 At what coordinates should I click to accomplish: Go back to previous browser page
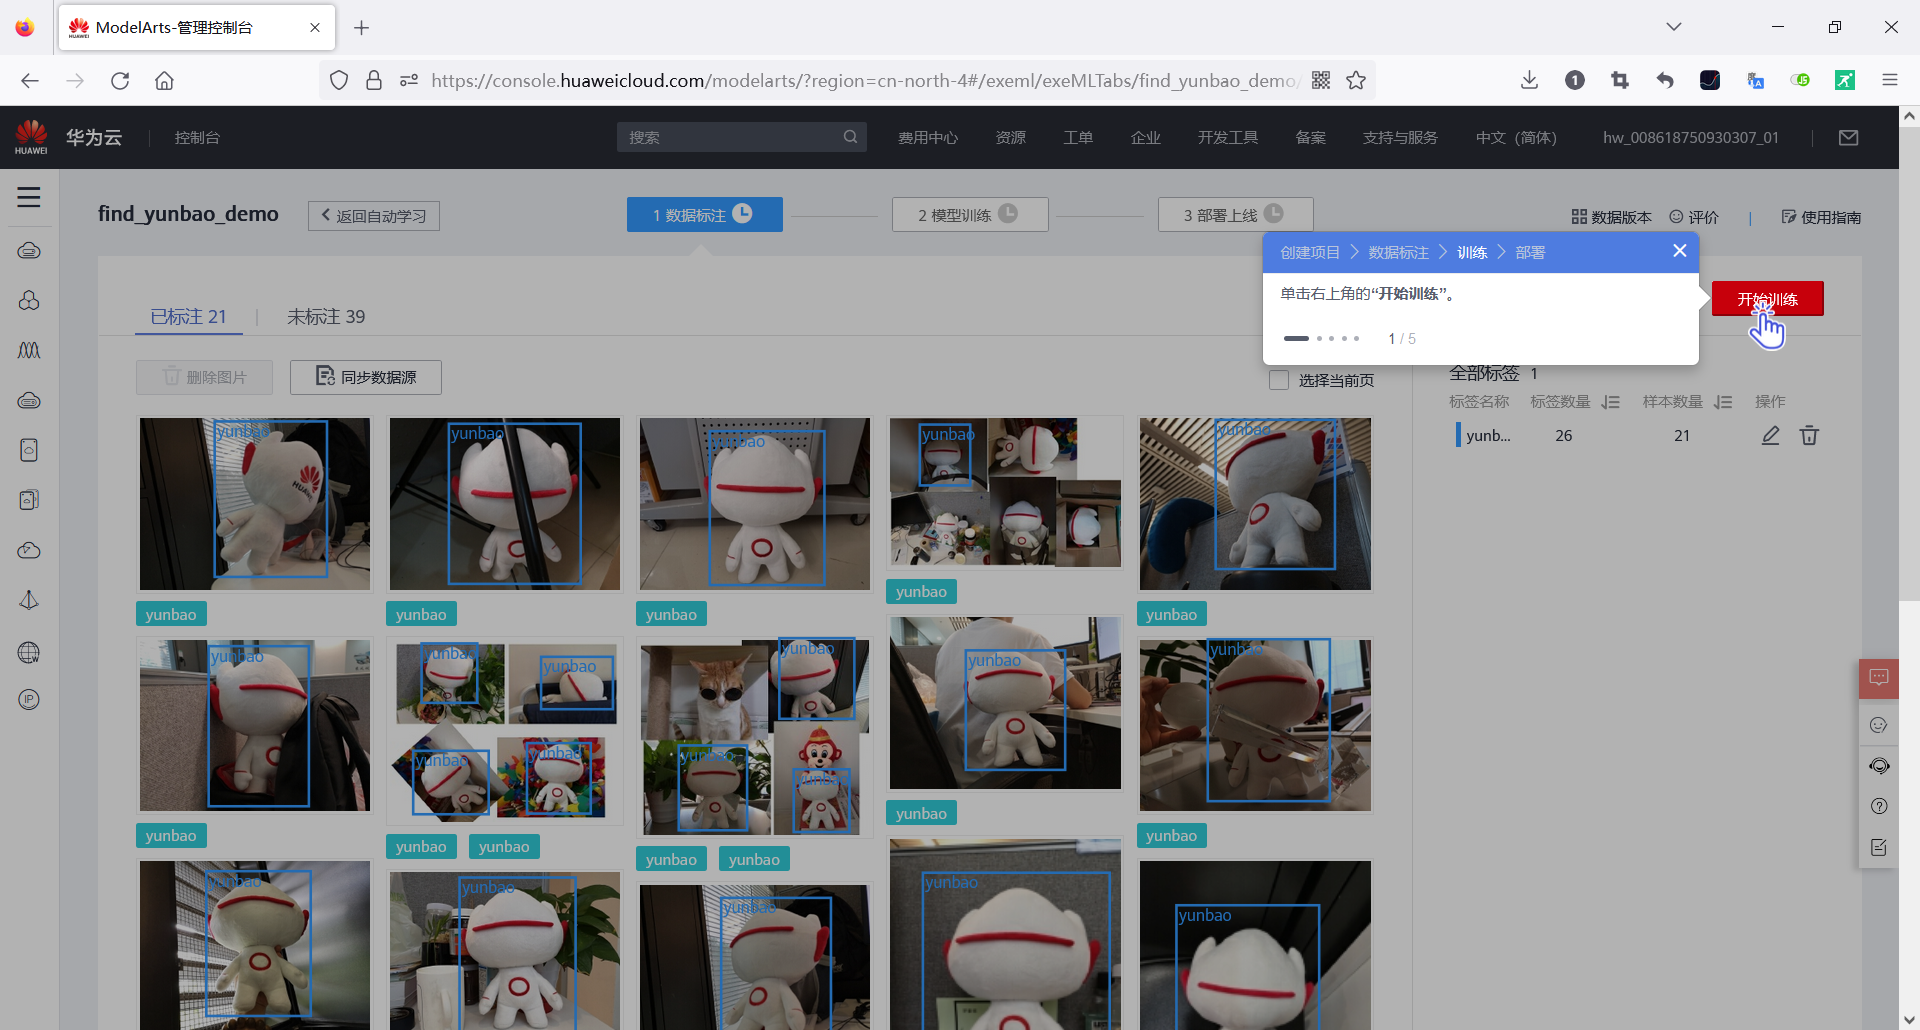pyautogui.click(x=30, y=81)
